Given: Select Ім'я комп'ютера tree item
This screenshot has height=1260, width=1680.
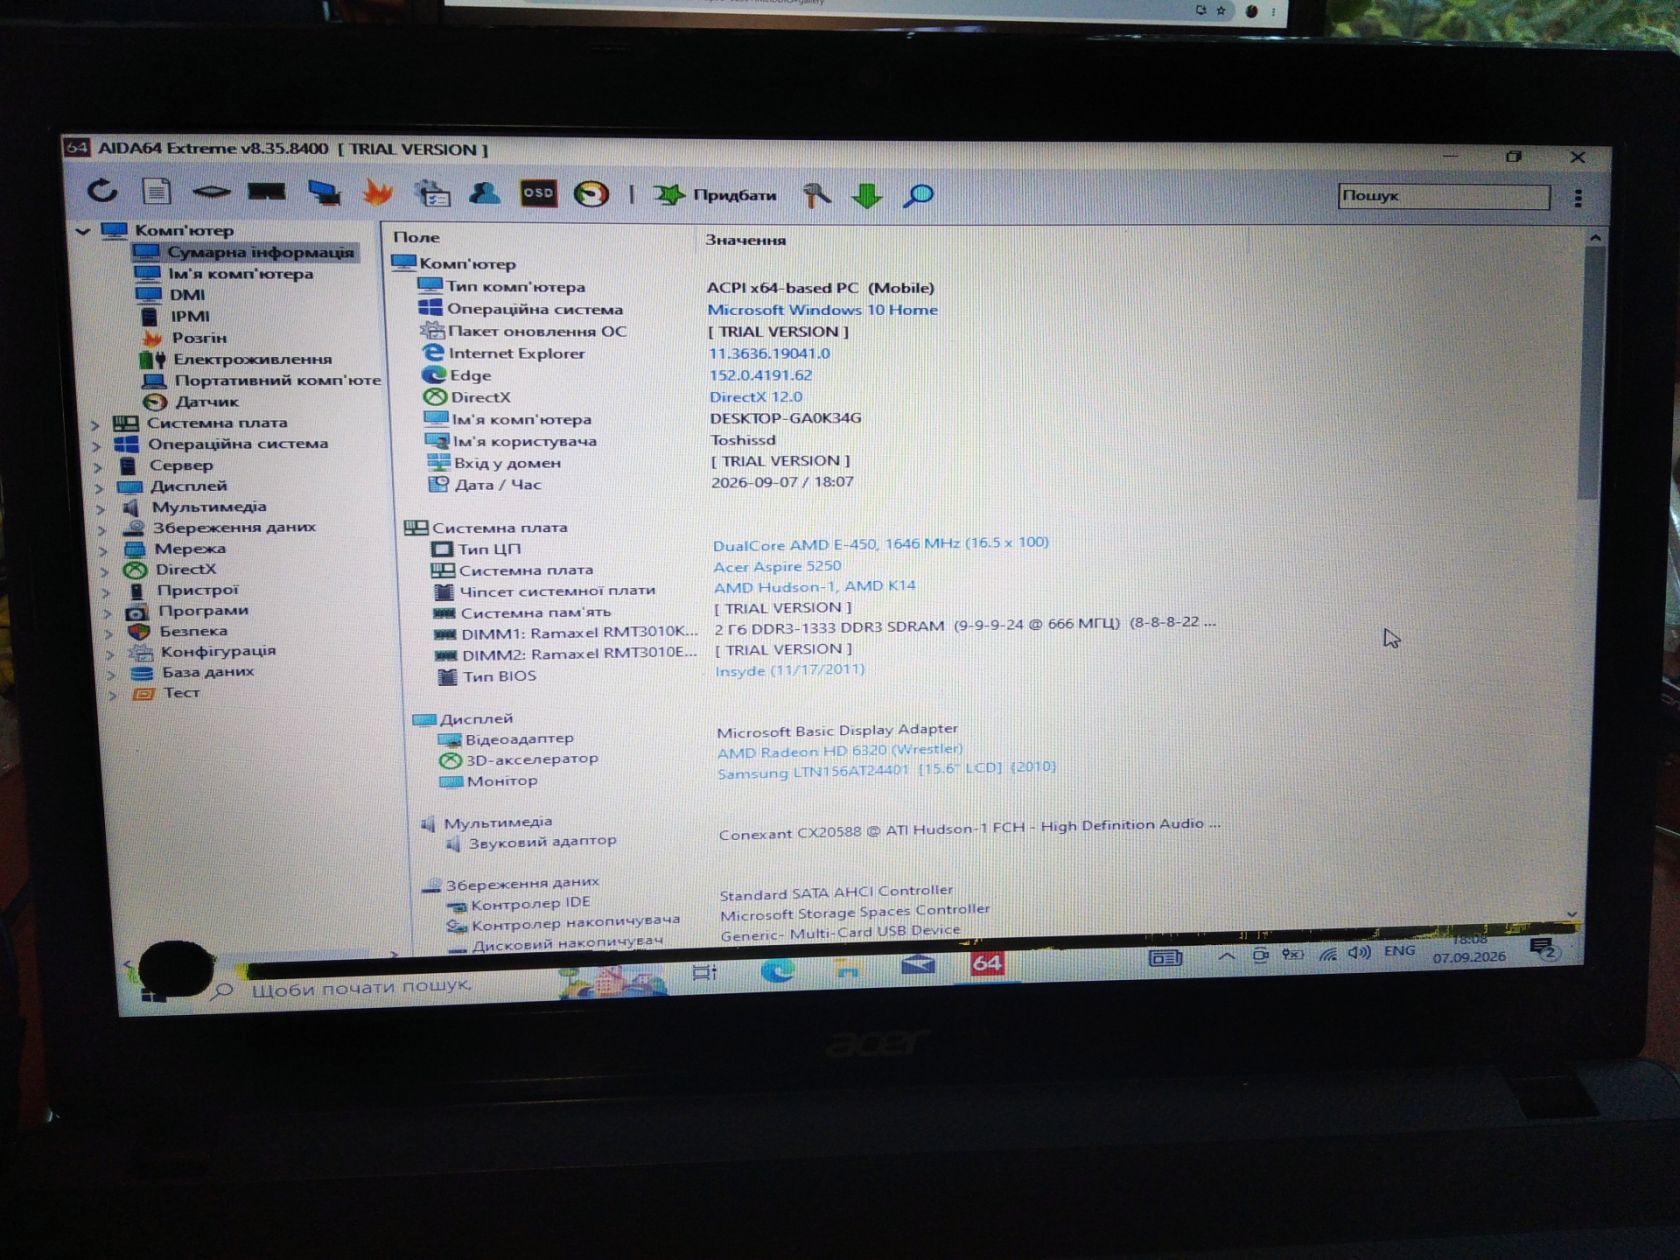Looking at the screenshot, I should (224, 273).
